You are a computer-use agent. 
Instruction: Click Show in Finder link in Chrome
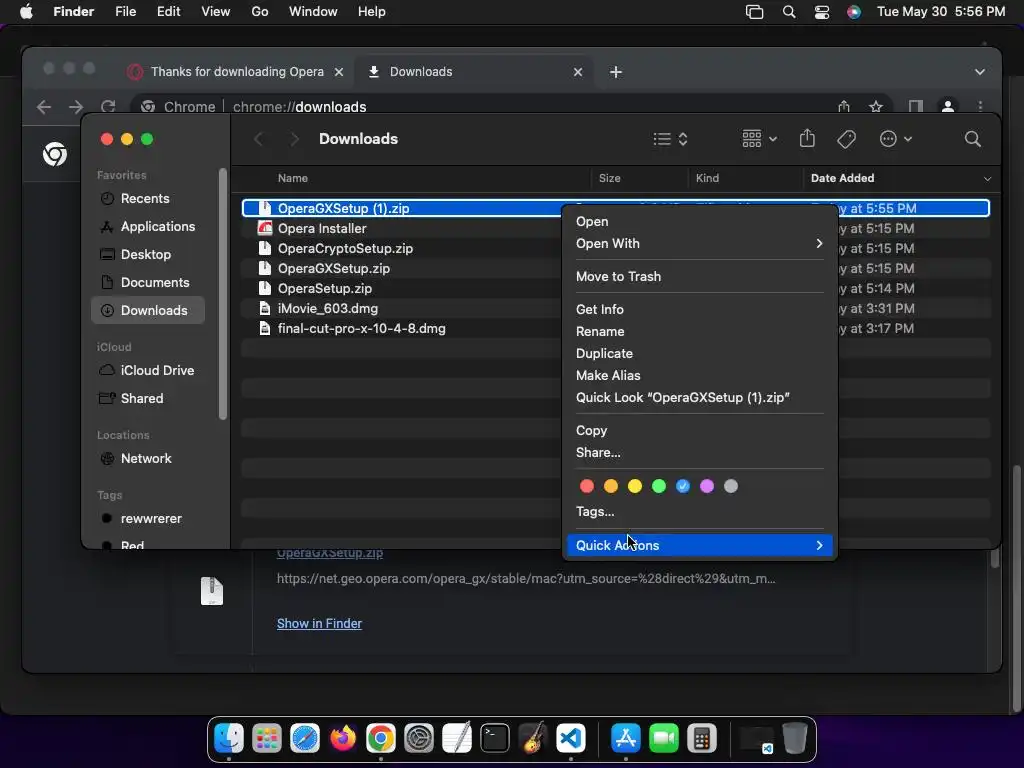319,624
